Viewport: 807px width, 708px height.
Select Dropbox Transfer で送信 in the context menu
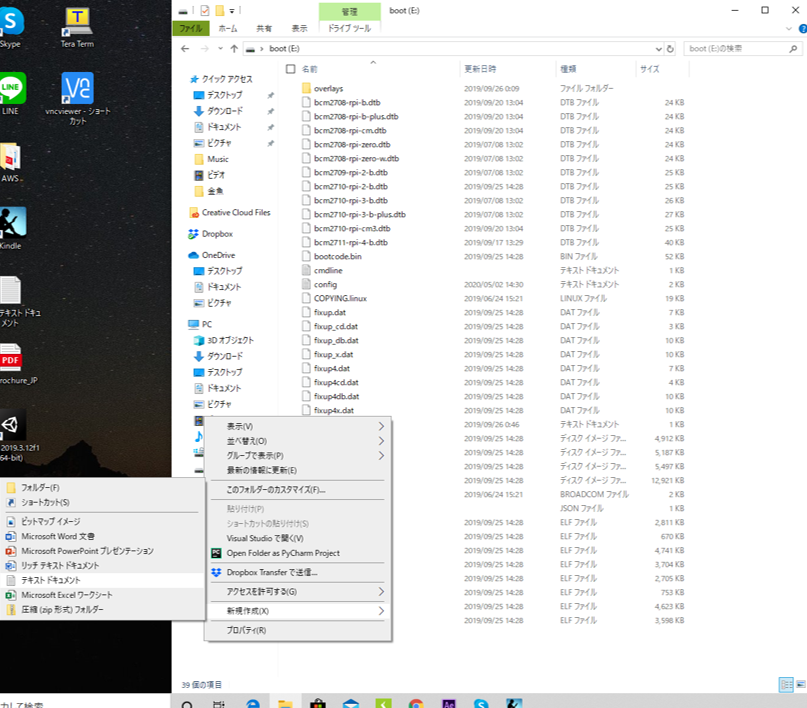tap(290, 572)
